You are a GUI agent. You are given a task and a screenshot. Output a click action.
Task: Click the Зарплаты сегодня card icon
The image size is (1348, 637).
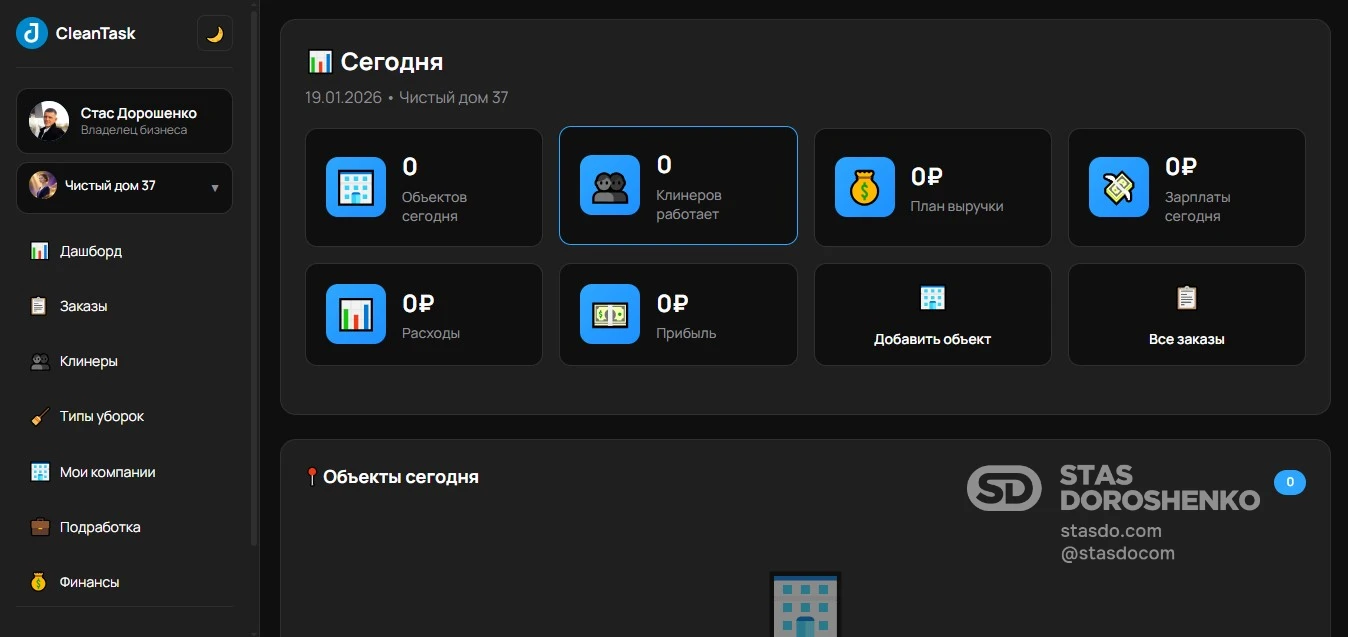tap(1118, 186)
